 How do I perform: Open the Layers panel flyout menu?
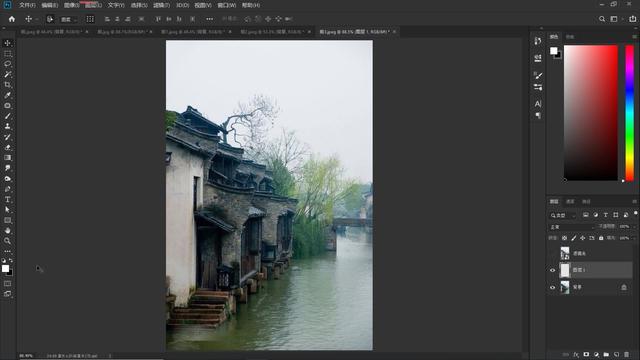point(634,202)
